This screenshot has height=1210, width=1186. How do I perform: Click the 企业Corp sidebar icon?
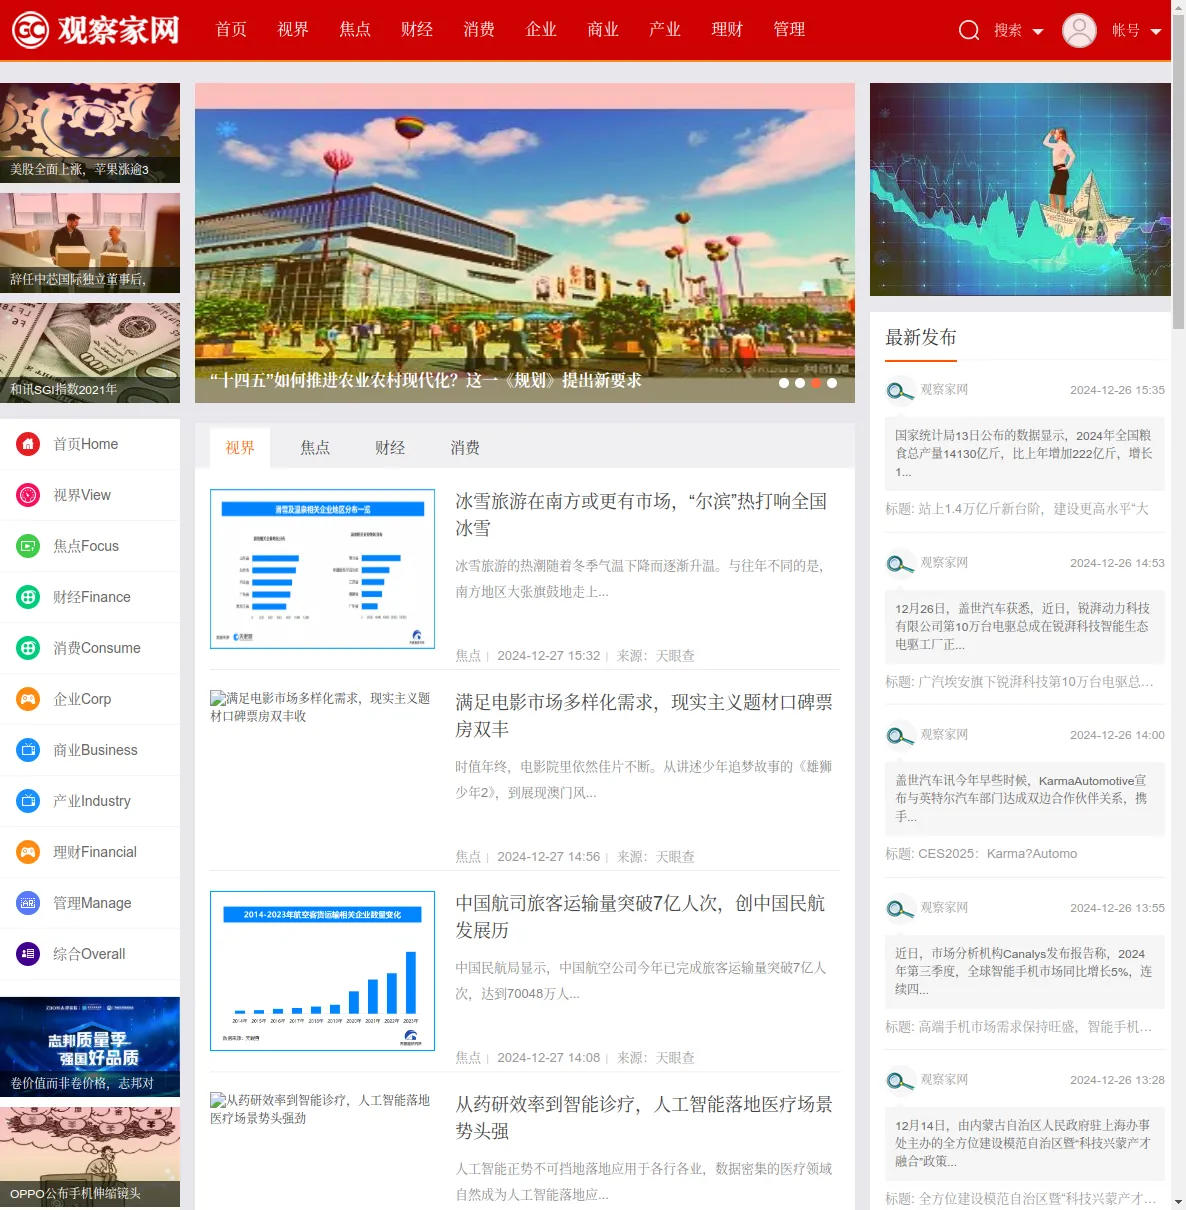pyautogui.click(x=28, y=699)
